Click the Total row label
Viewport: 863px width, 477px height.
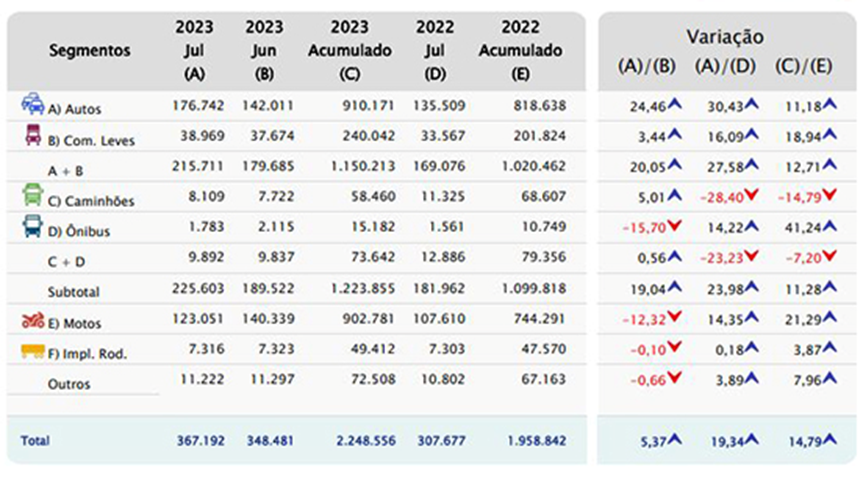[35, 440]
